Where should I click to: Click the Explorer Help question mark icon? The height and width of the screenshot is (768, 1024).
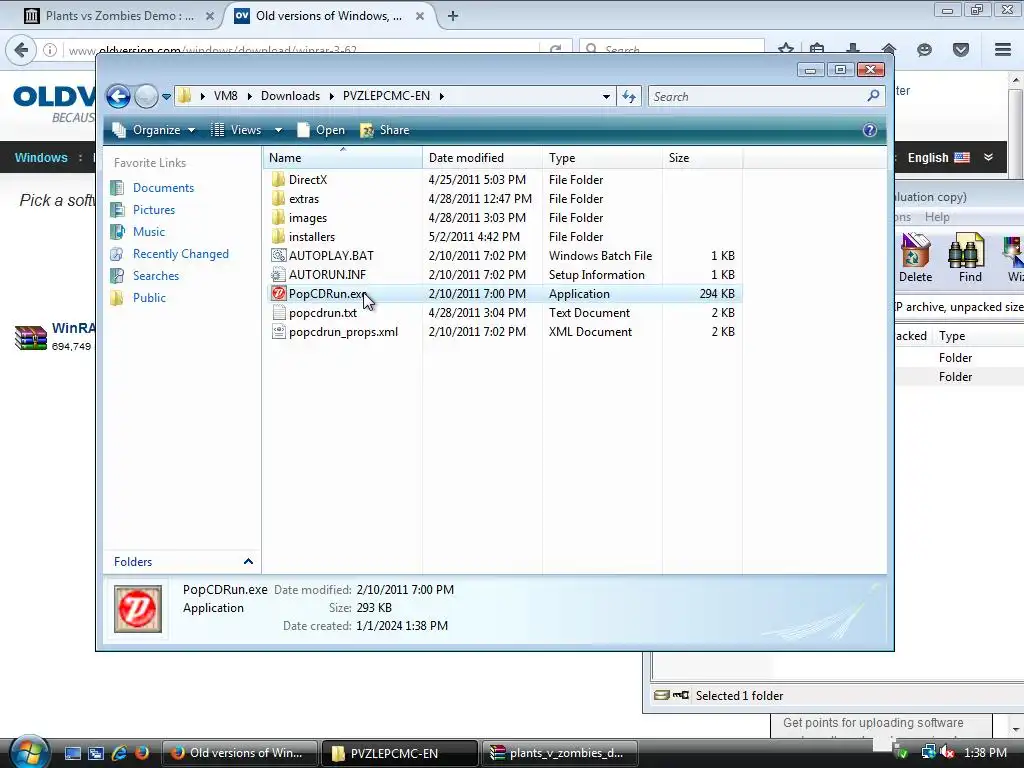[x=870, y=130]
